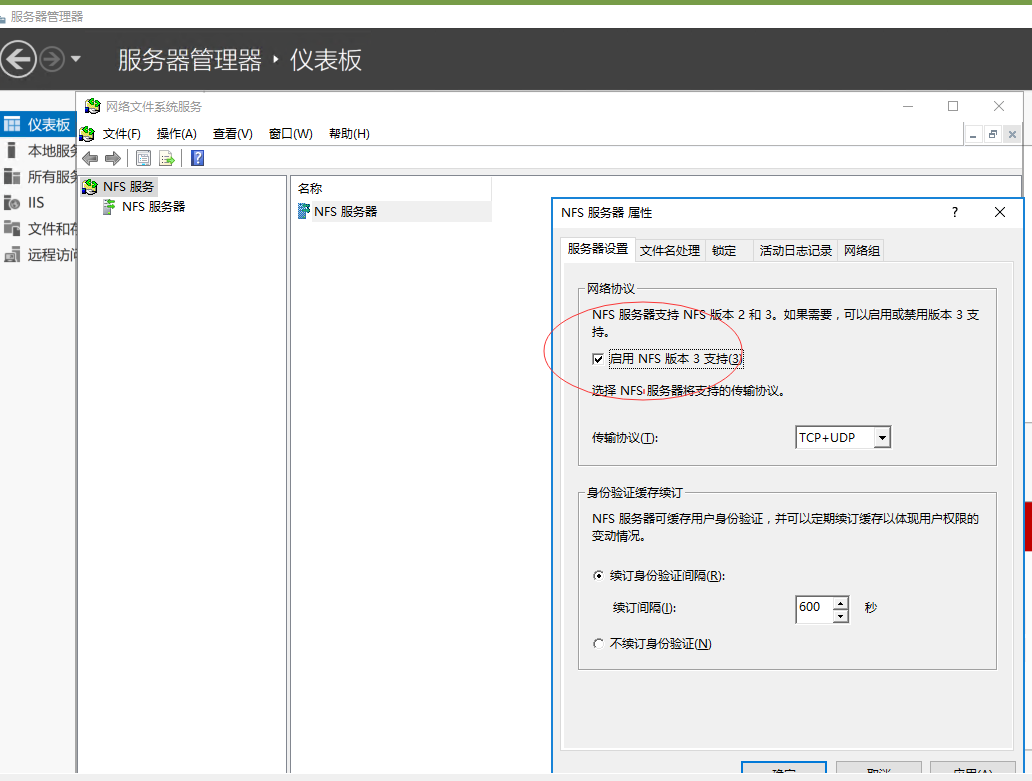Close inner MMC child window
1032x781 pixels.
(x=1012, y=134)
